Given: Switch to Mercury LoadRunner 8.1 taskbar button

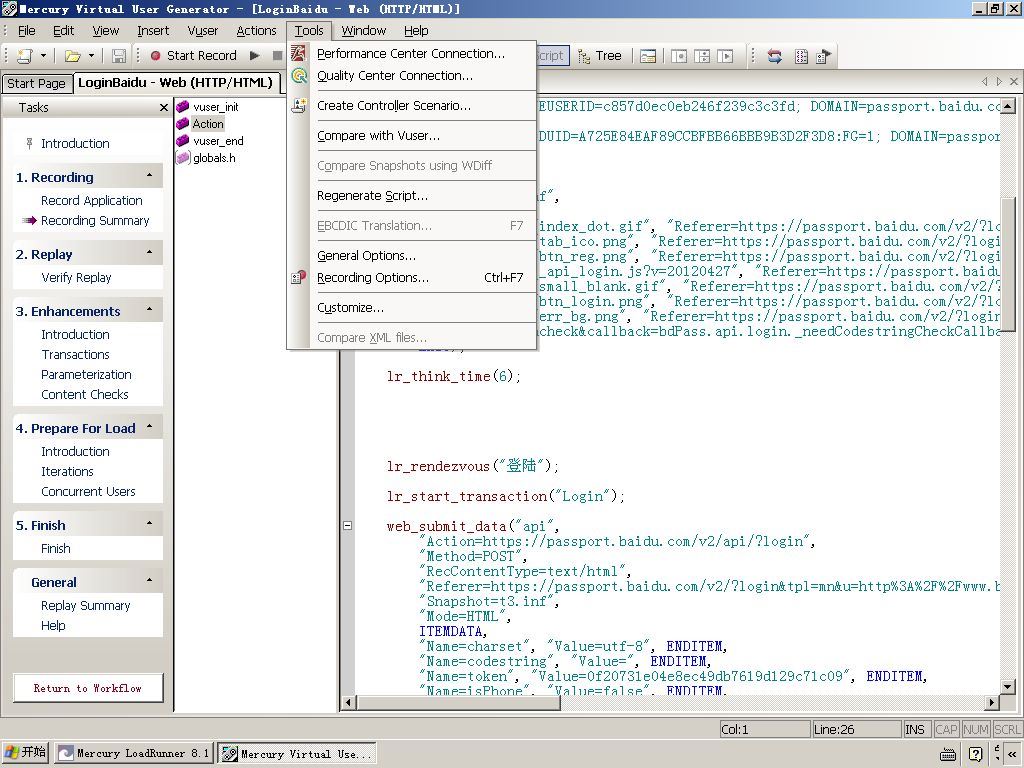Looking at the screenshot, I should (134, 754).
